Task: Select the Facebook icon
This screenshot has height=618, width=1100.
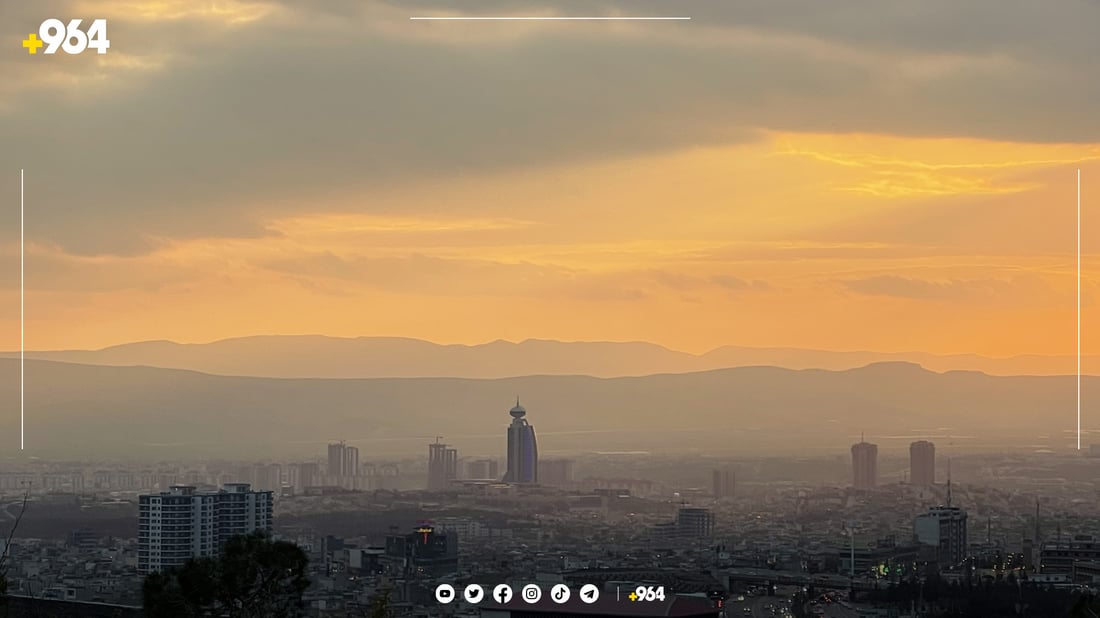Action: tap(503, 594)
